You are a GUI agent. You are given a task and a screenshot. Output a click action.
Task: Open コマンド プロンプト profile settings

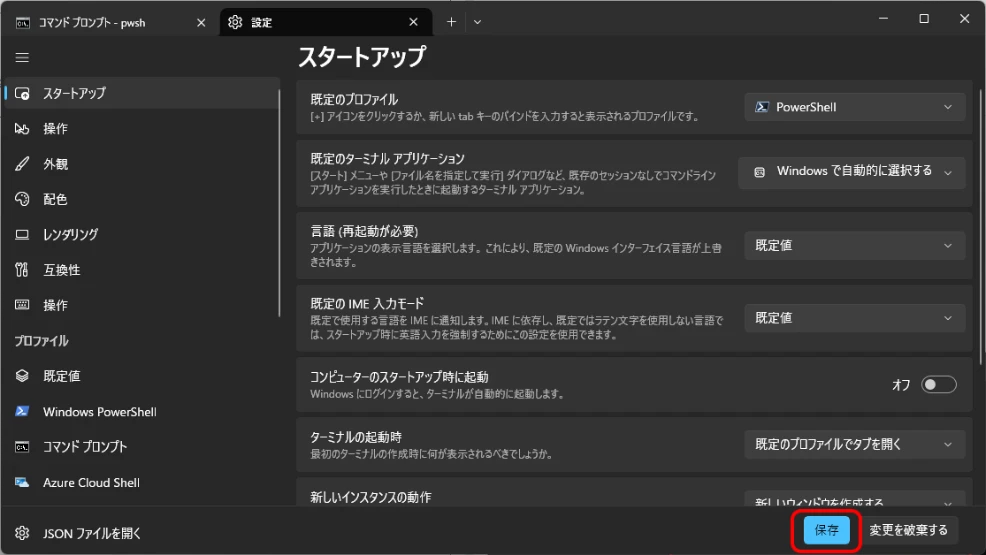[85, 447]
